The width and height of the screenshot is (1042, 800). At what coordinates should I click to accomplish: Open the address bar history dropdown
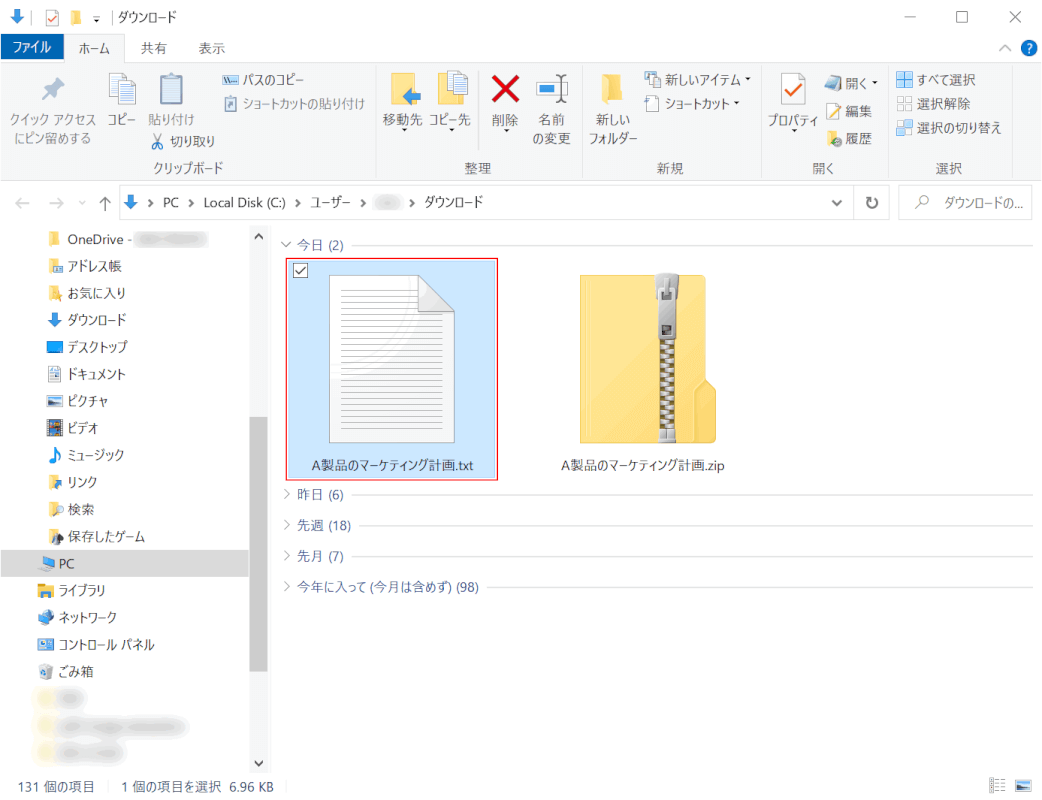tap(837, 202)
